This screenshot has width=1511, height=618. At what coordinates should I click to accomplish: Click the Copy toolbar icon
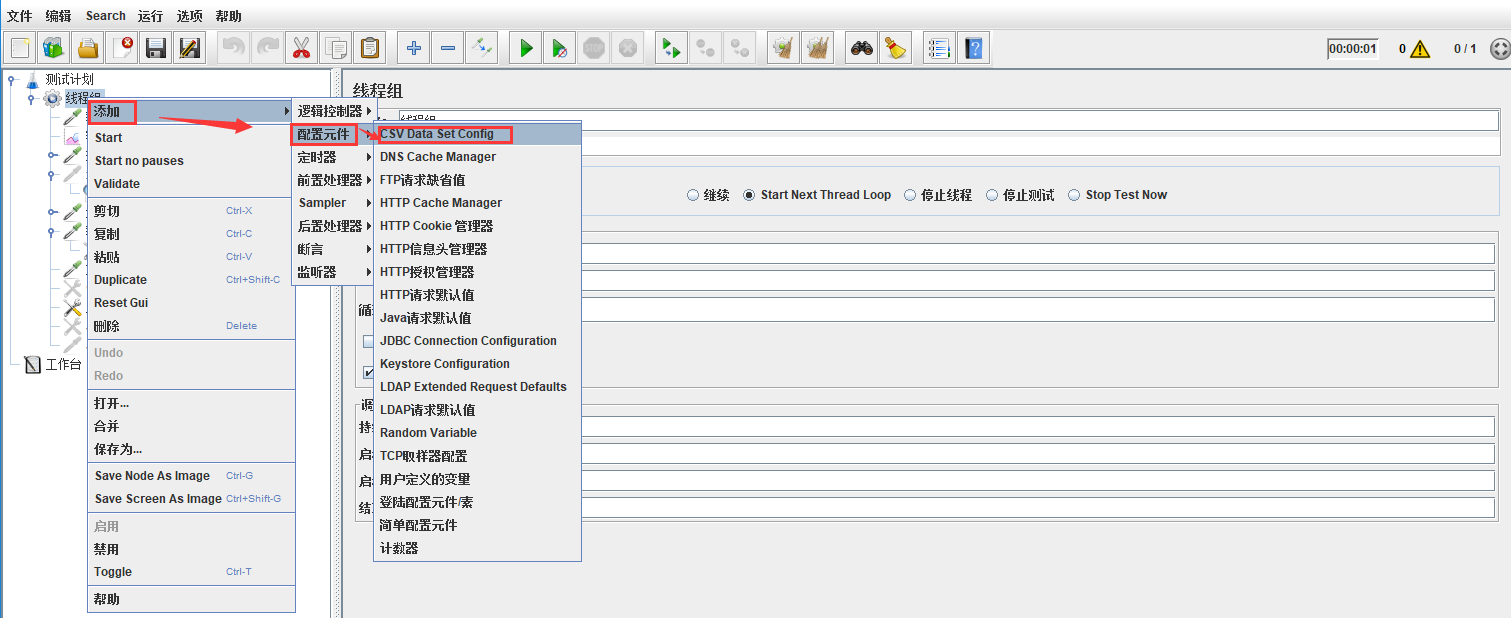(x=336, y=47)
